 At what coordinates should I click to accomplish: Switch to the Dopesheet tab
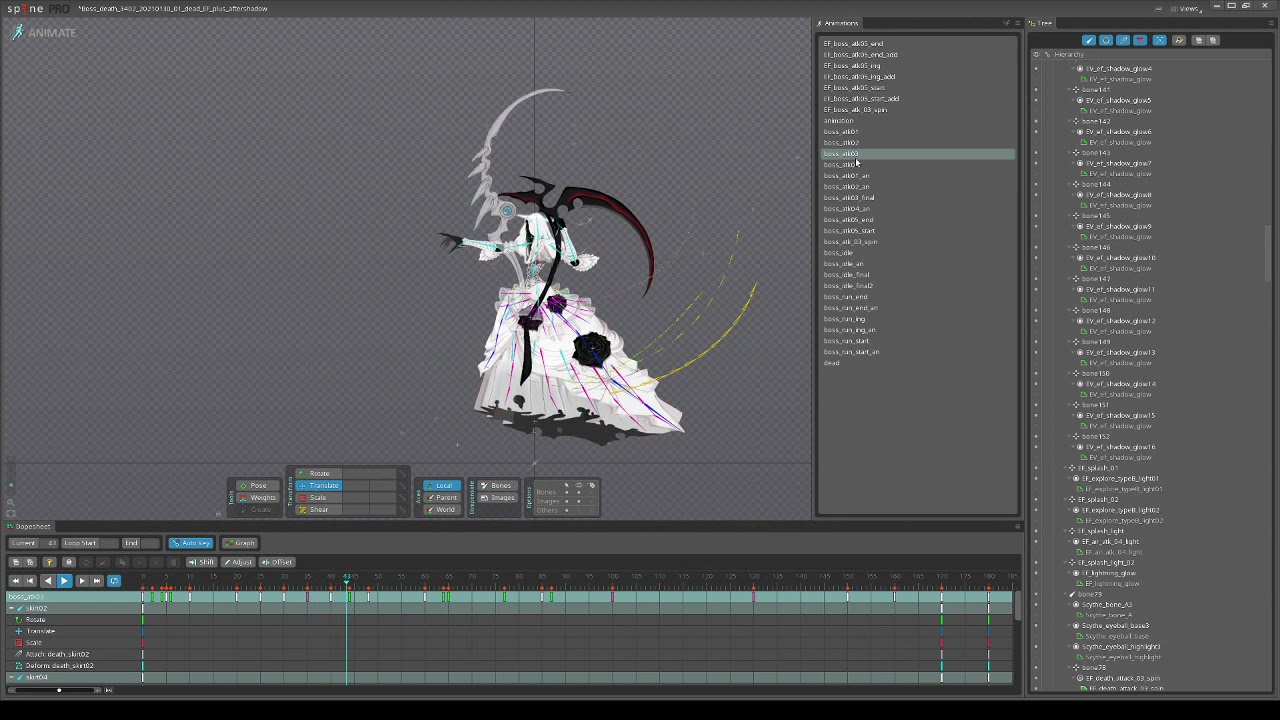tap(30, 527)
